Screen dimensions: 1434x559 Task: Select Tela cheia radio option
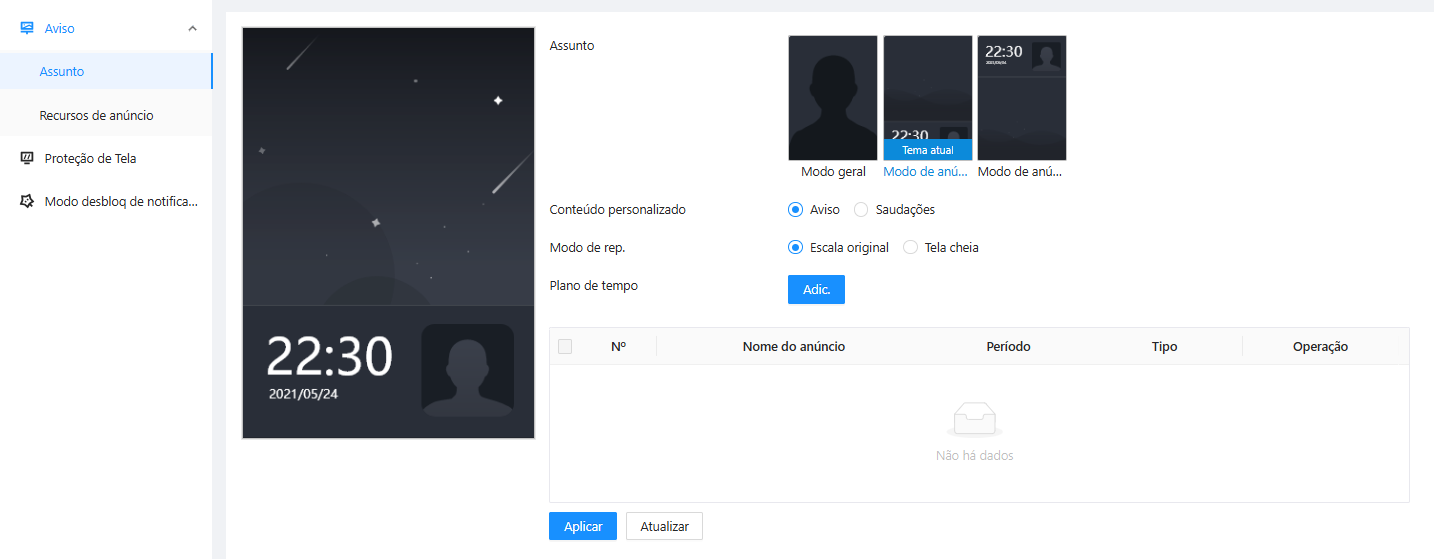910,247
